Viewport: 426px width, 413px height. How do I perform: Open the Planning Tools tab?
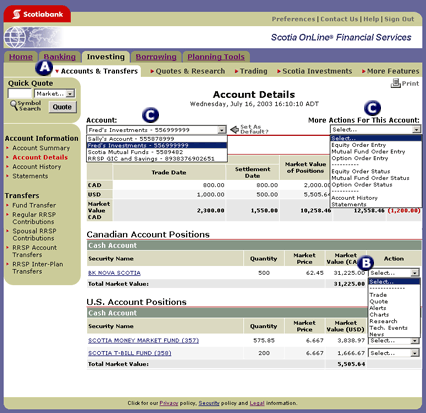tap(216, 57)
